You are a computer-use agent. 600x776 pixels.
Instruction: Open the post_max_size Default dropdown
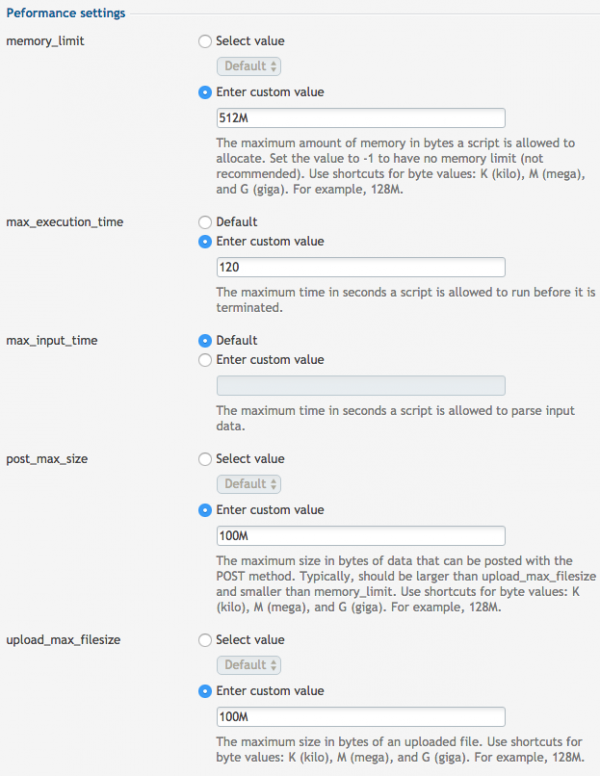pyautogui.click(x=249, y=484)
